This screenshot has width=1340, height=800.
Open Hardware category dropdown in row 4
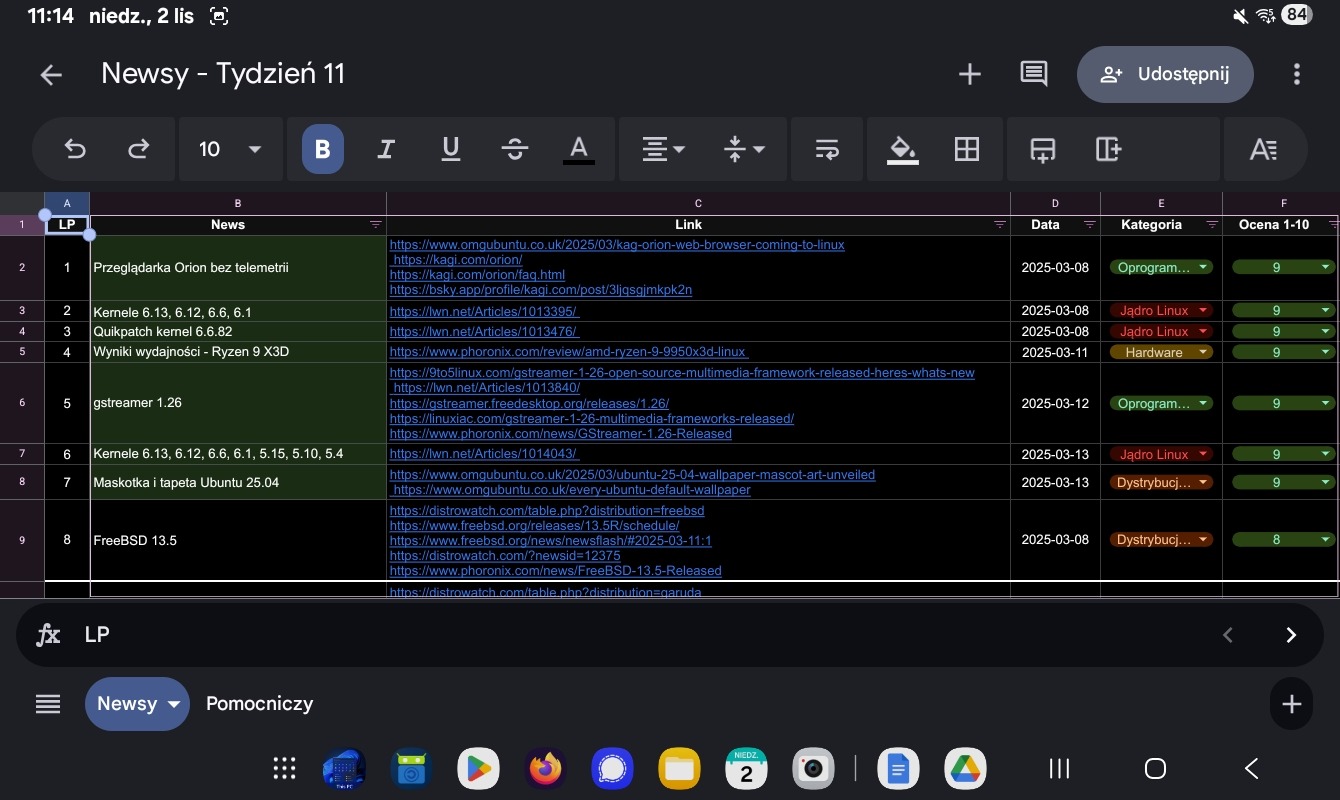(x=1160, y=352)
